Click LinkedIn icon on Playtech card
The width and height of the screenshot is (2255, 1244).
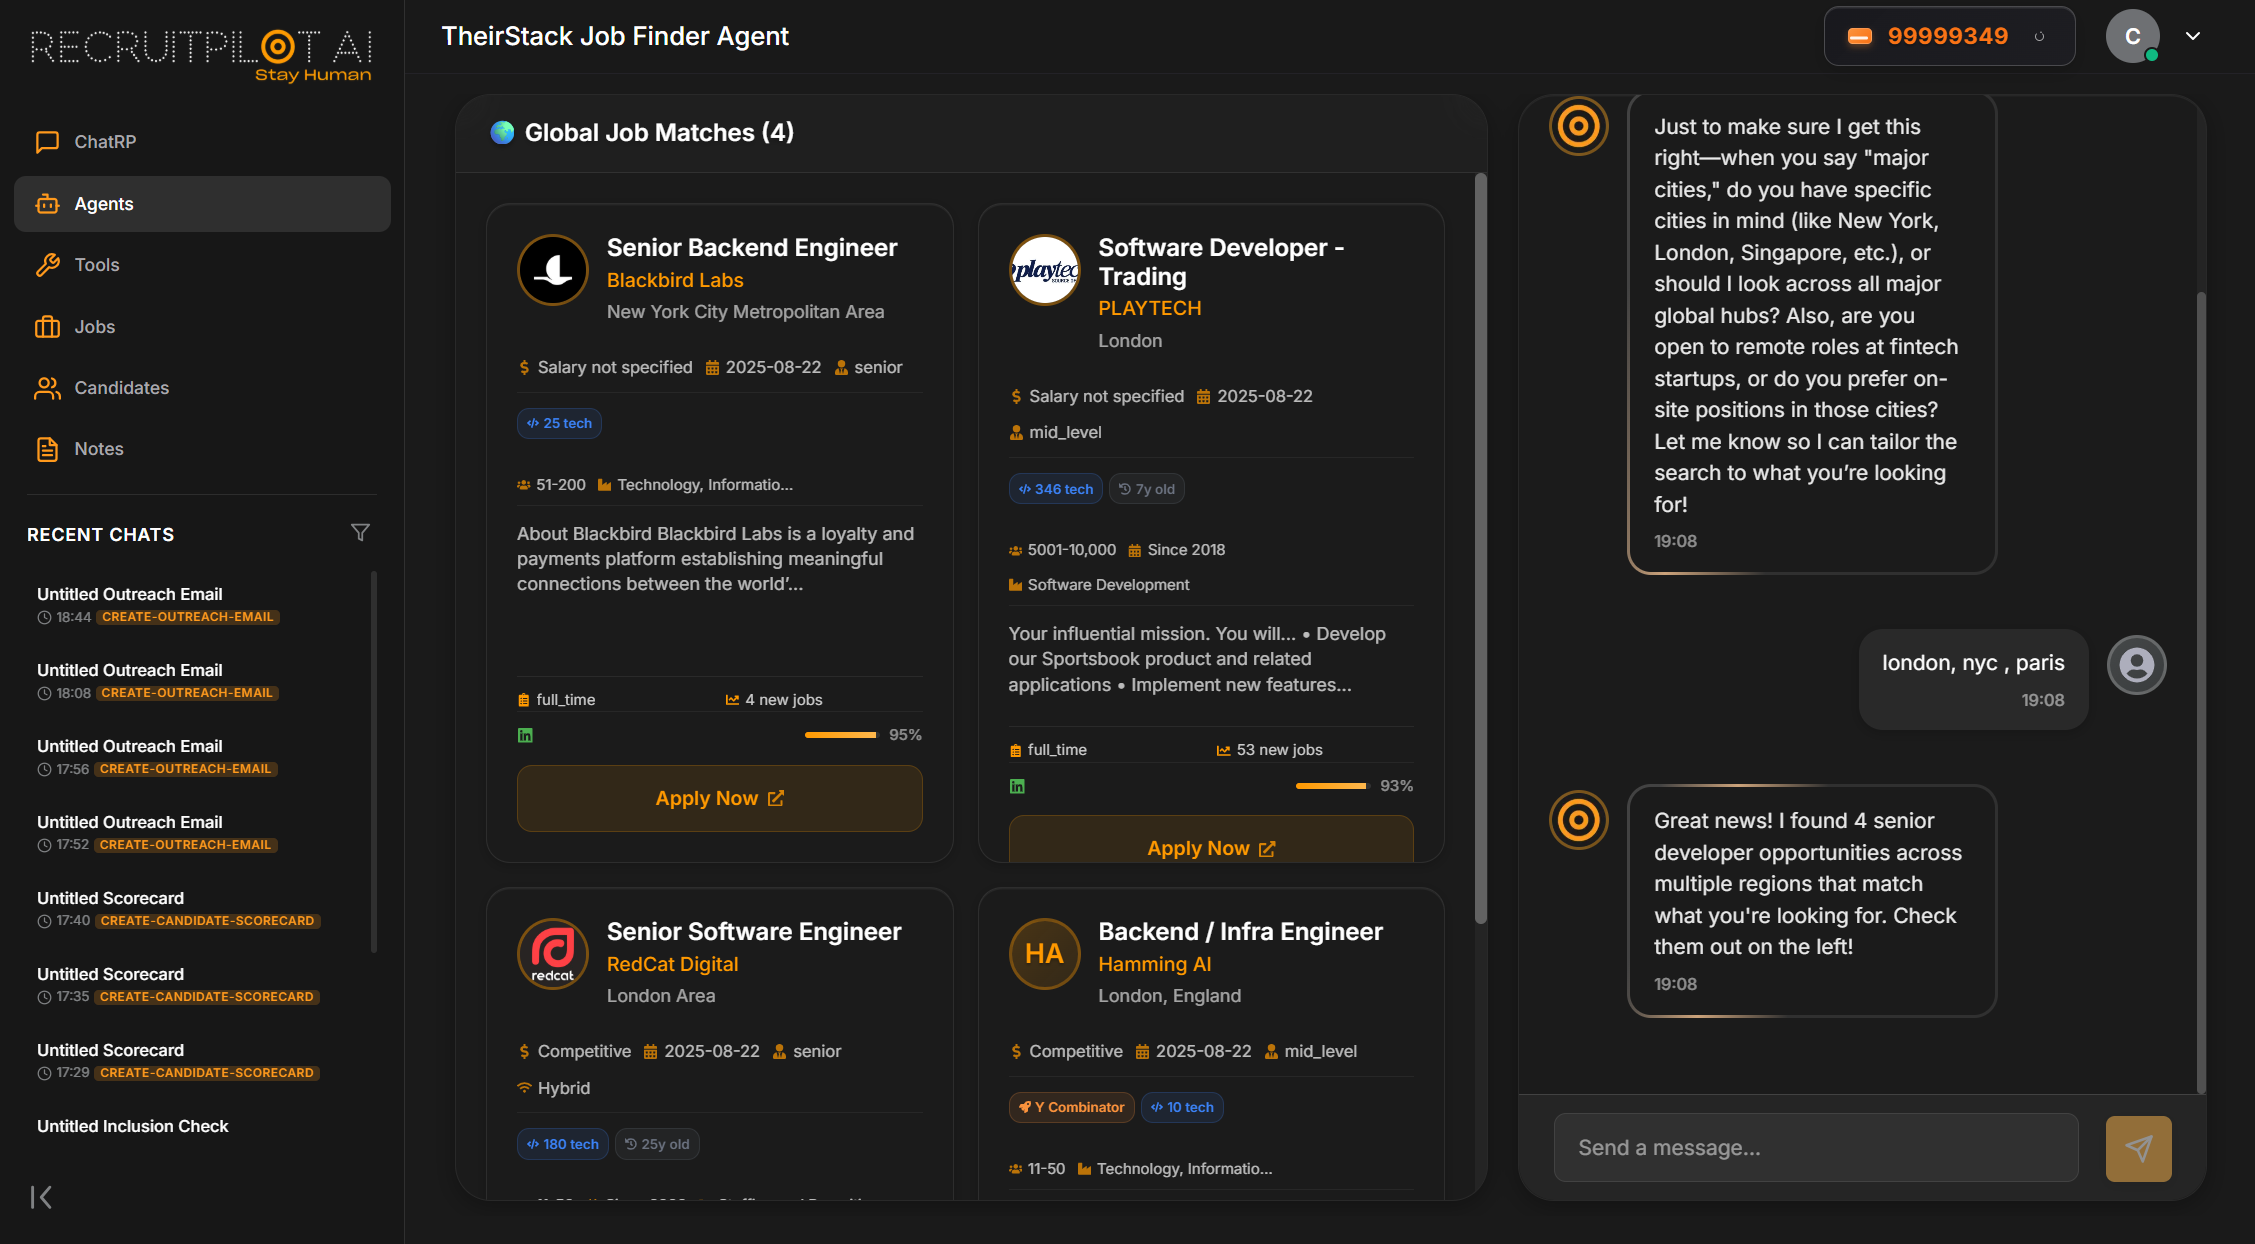[1017, 786]
